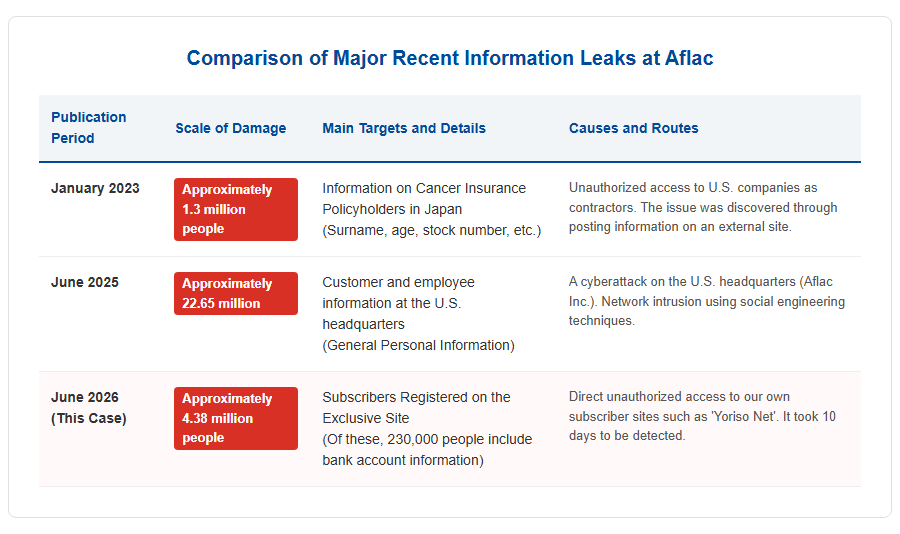Select the Scale of Damage column header
This screenshot has width=900, height=534.
[230, 128]
